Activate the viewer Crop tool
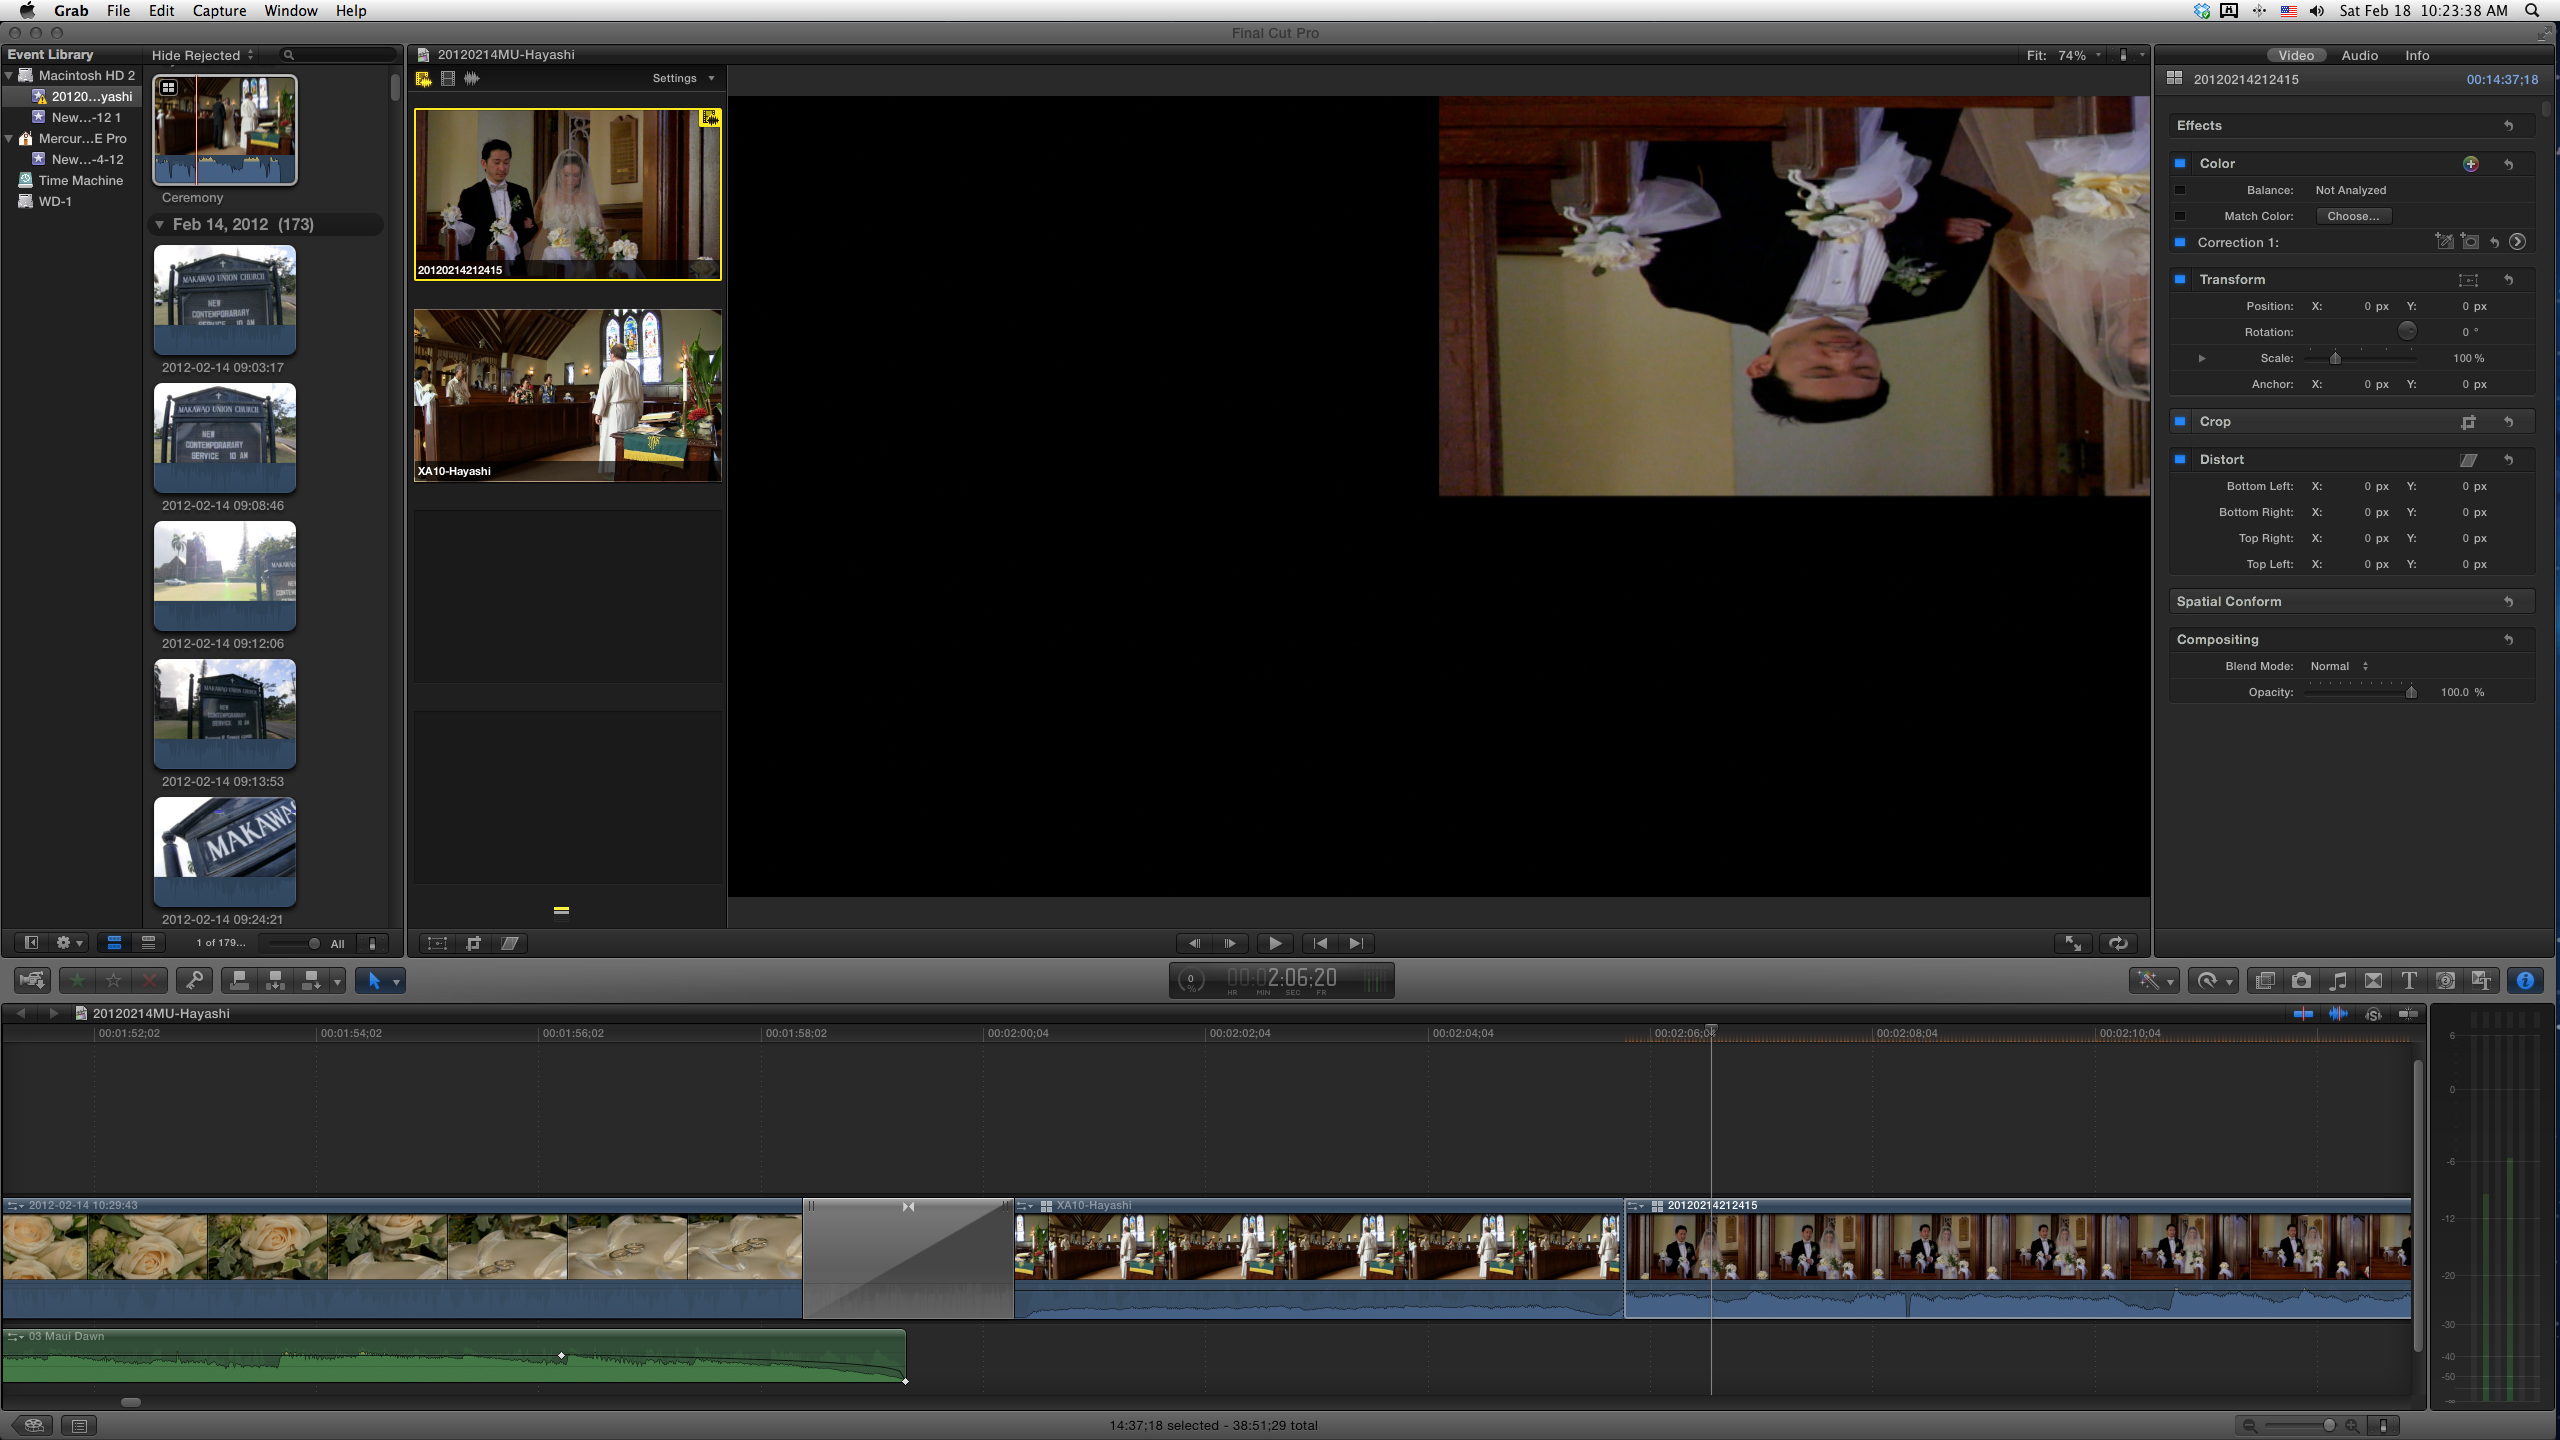 click(473, 943)
